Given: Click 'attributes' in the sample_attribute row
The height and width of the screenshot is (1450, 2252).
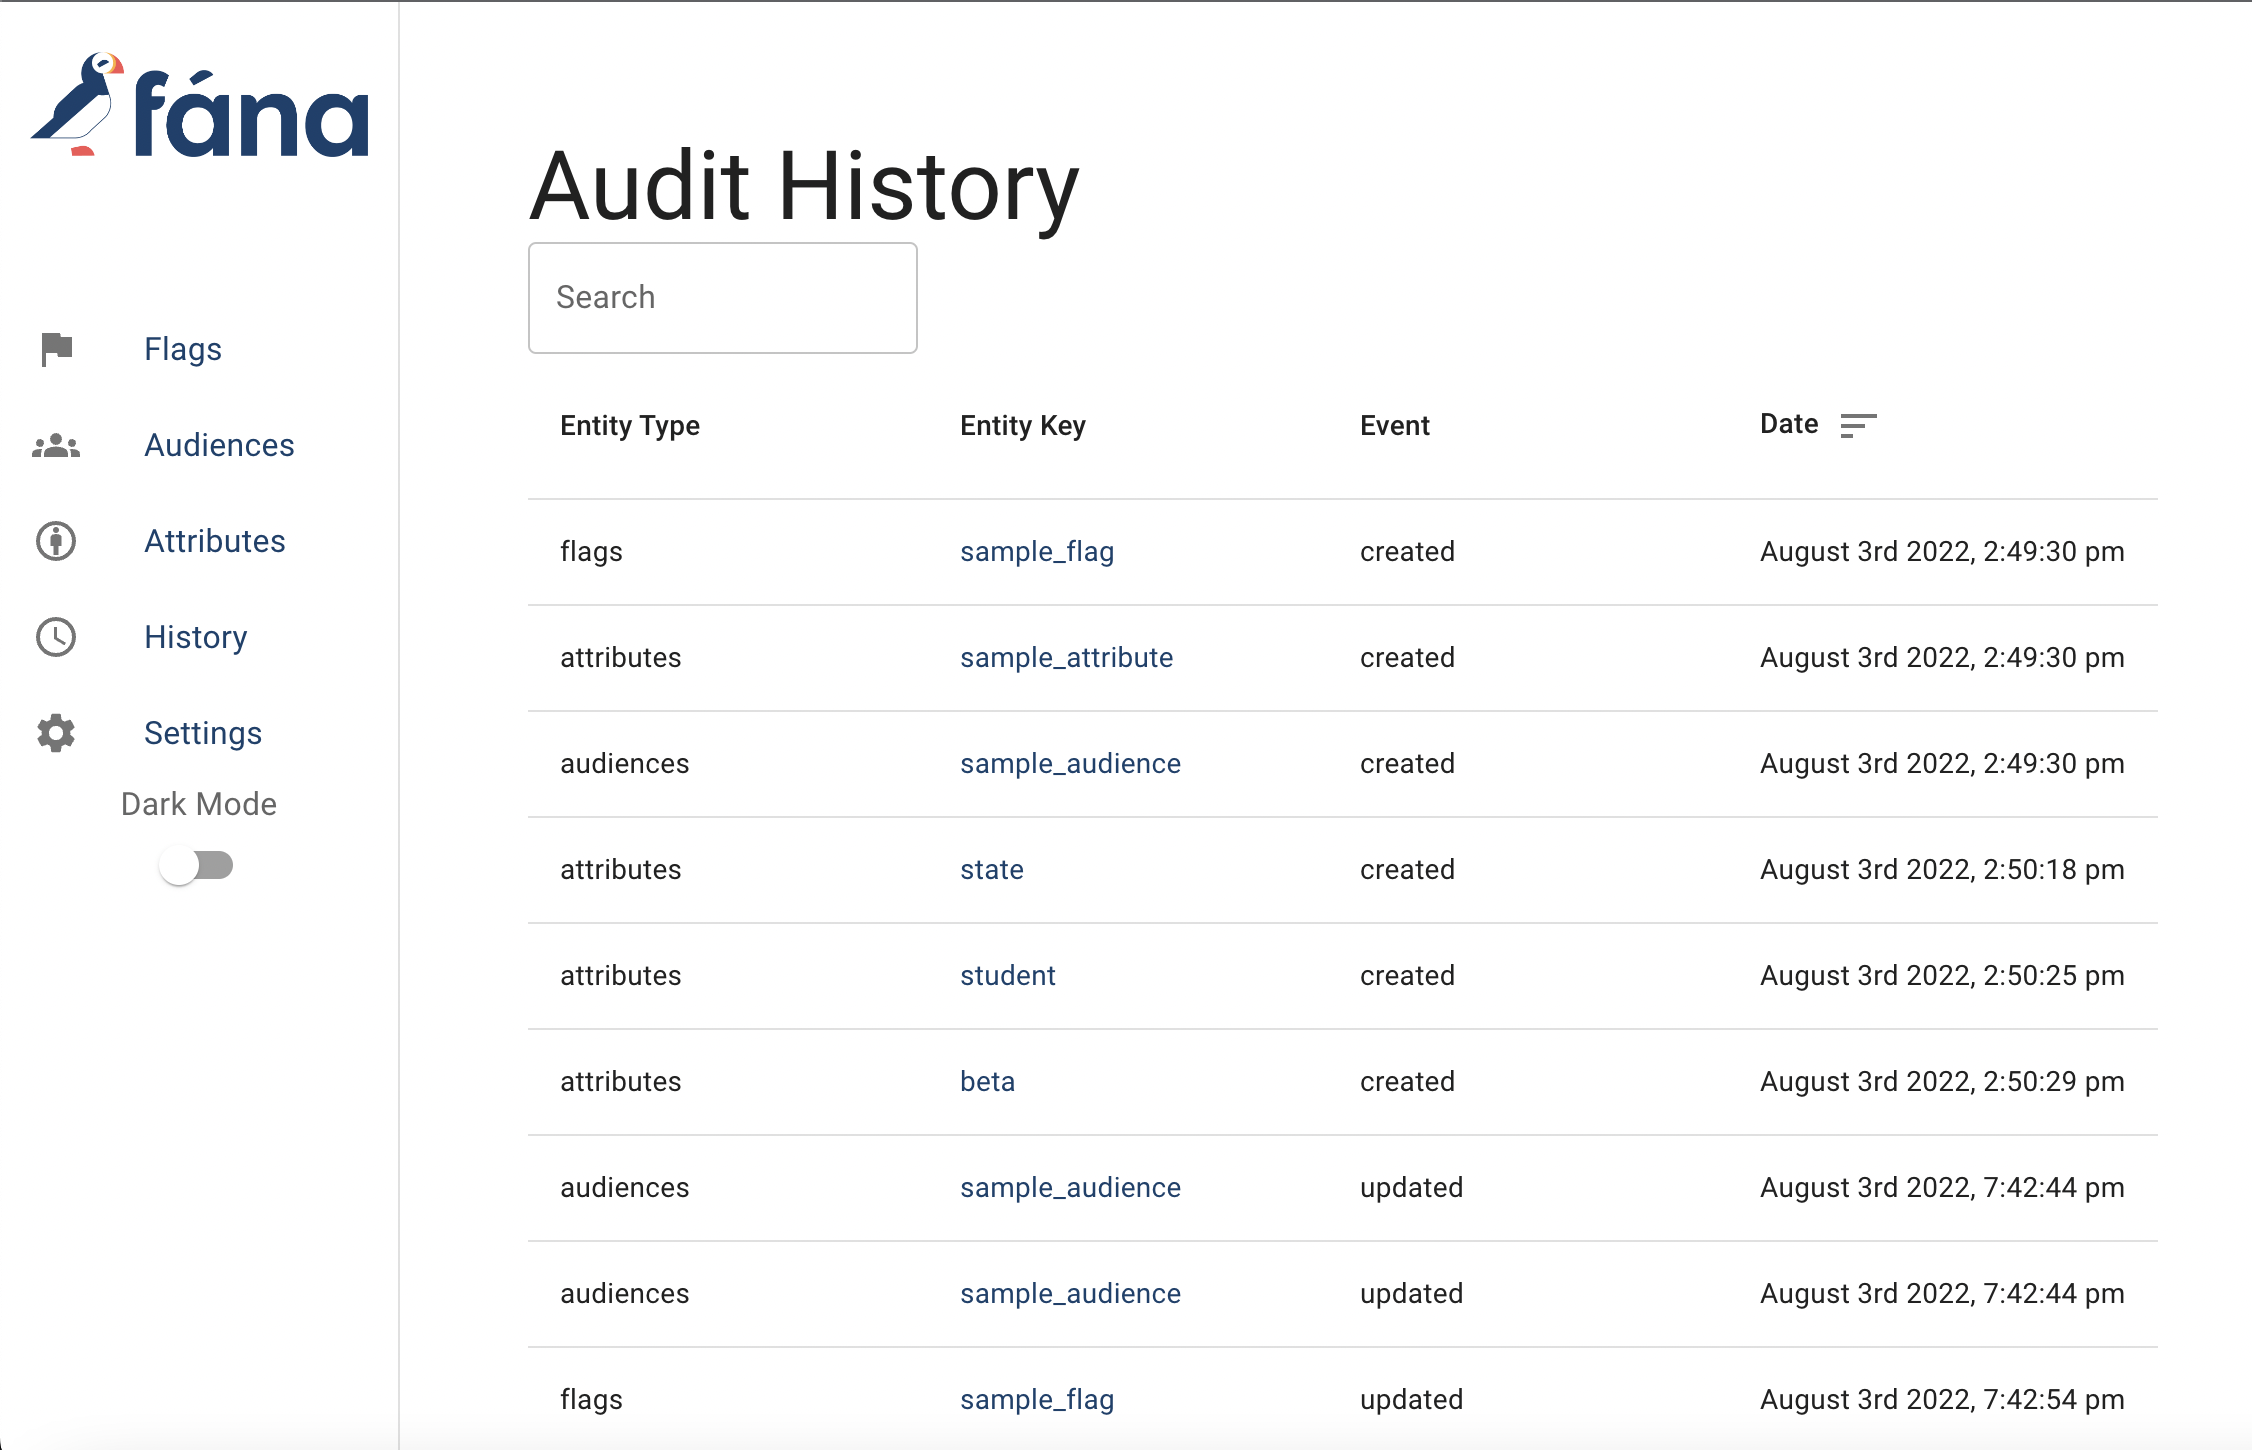Looking at the screenshot, I should pyautogui.click(x=621, y=658).
